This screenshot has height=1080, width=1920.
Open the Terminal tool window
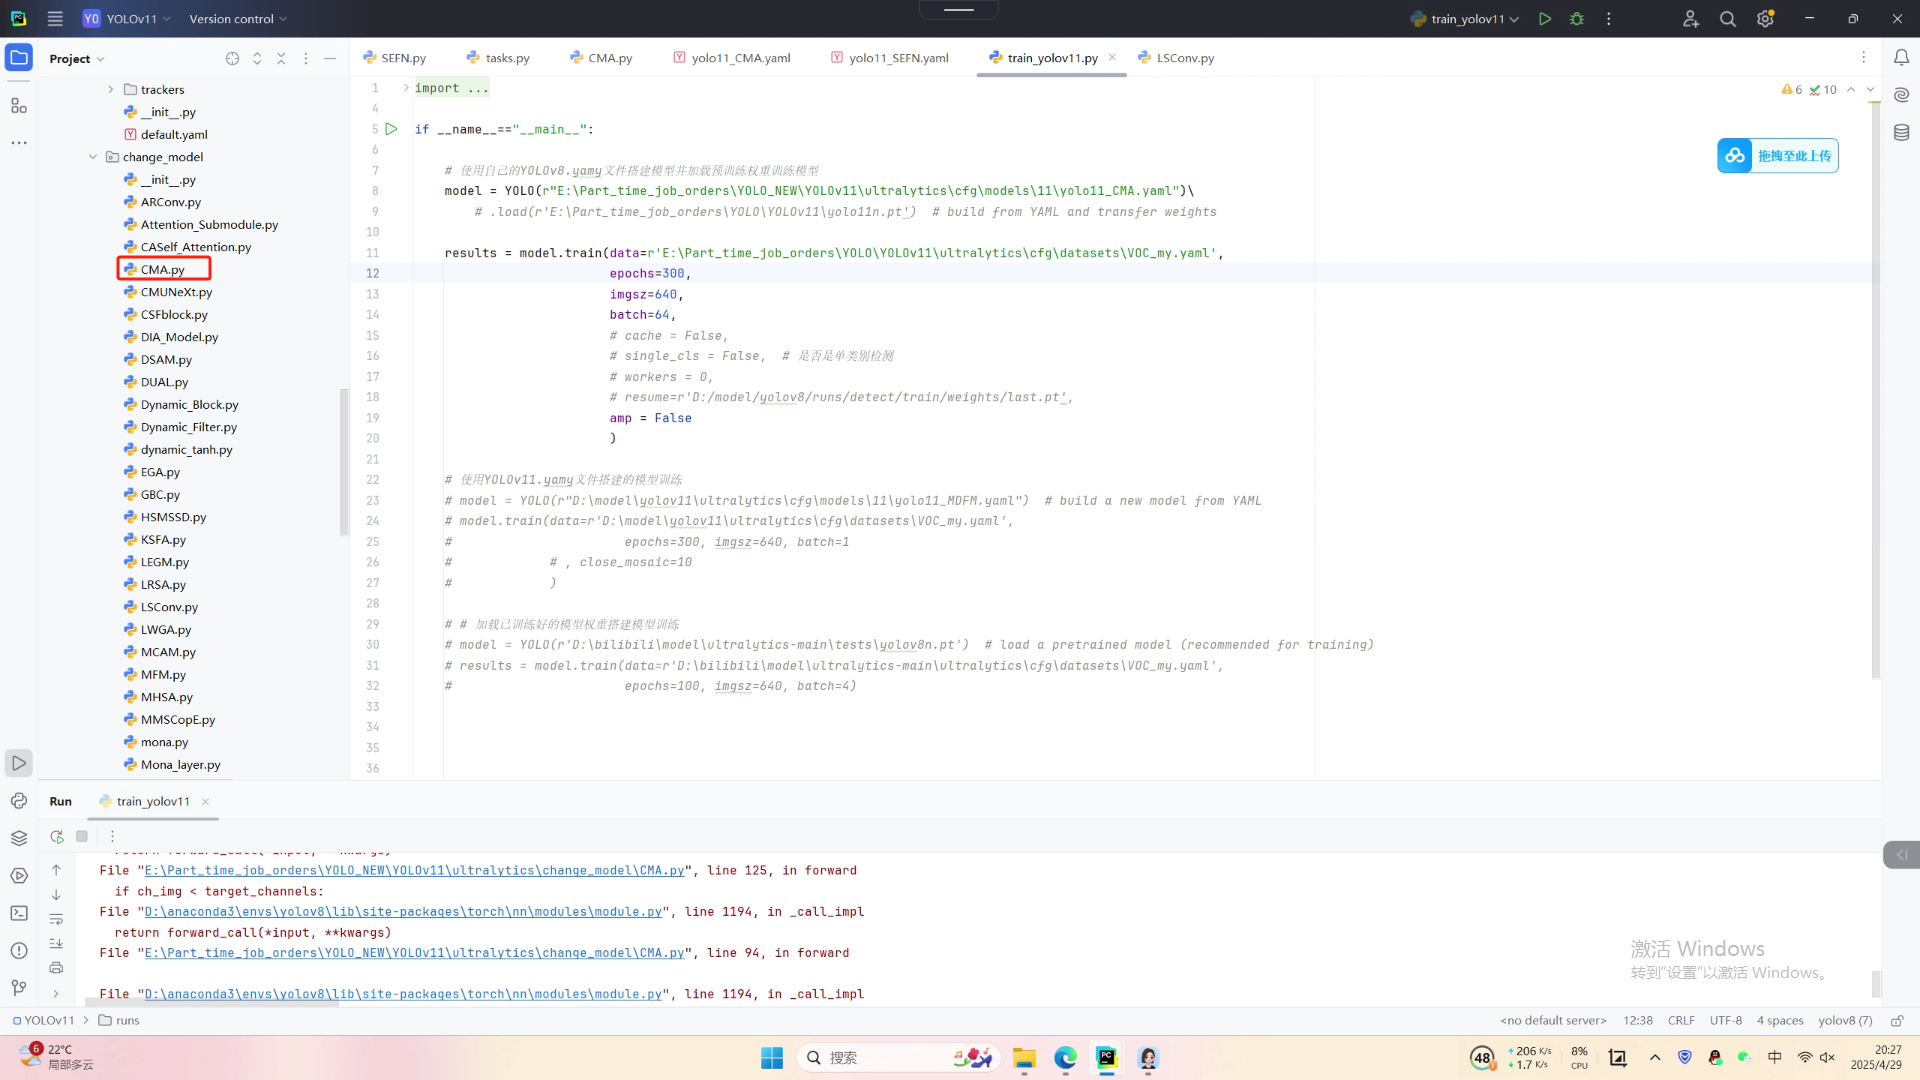[x=19, y=913]
